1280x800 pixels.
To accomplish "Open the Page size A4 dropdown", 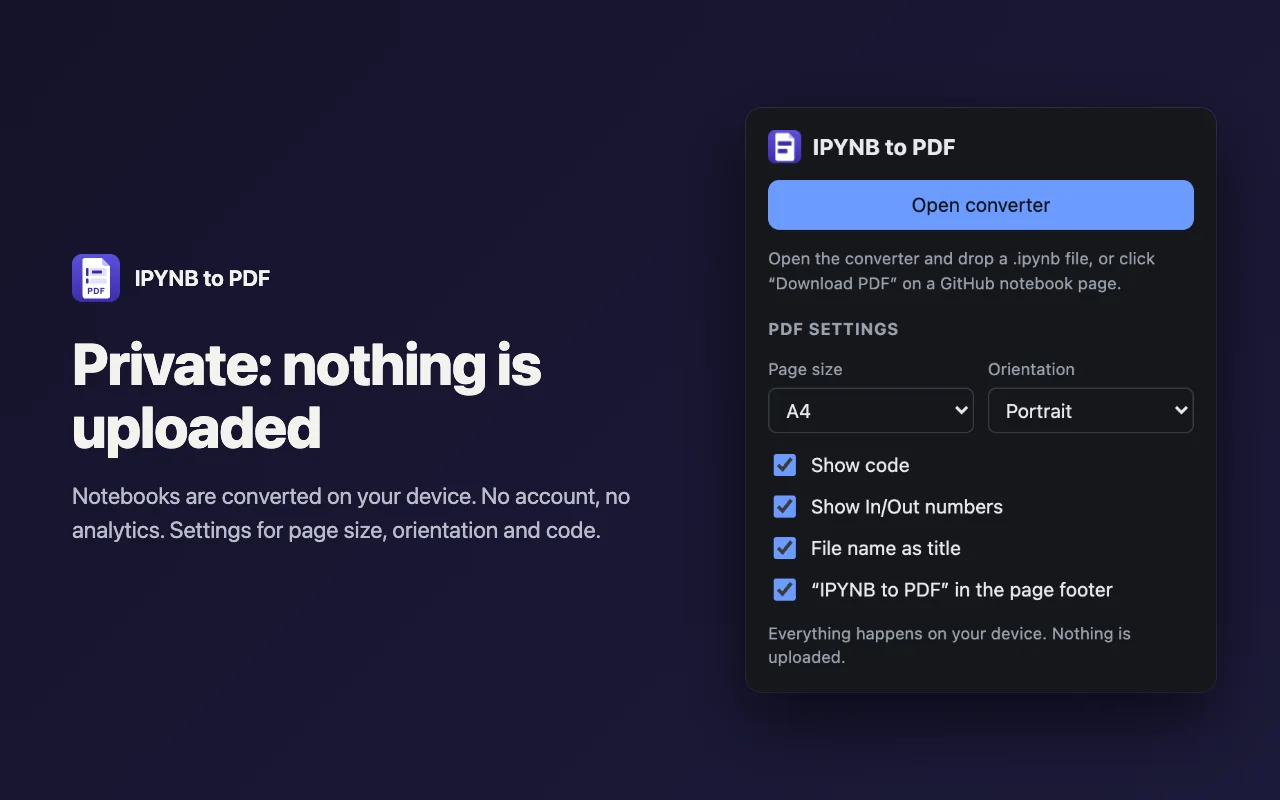I will click(x=870, y=410).
